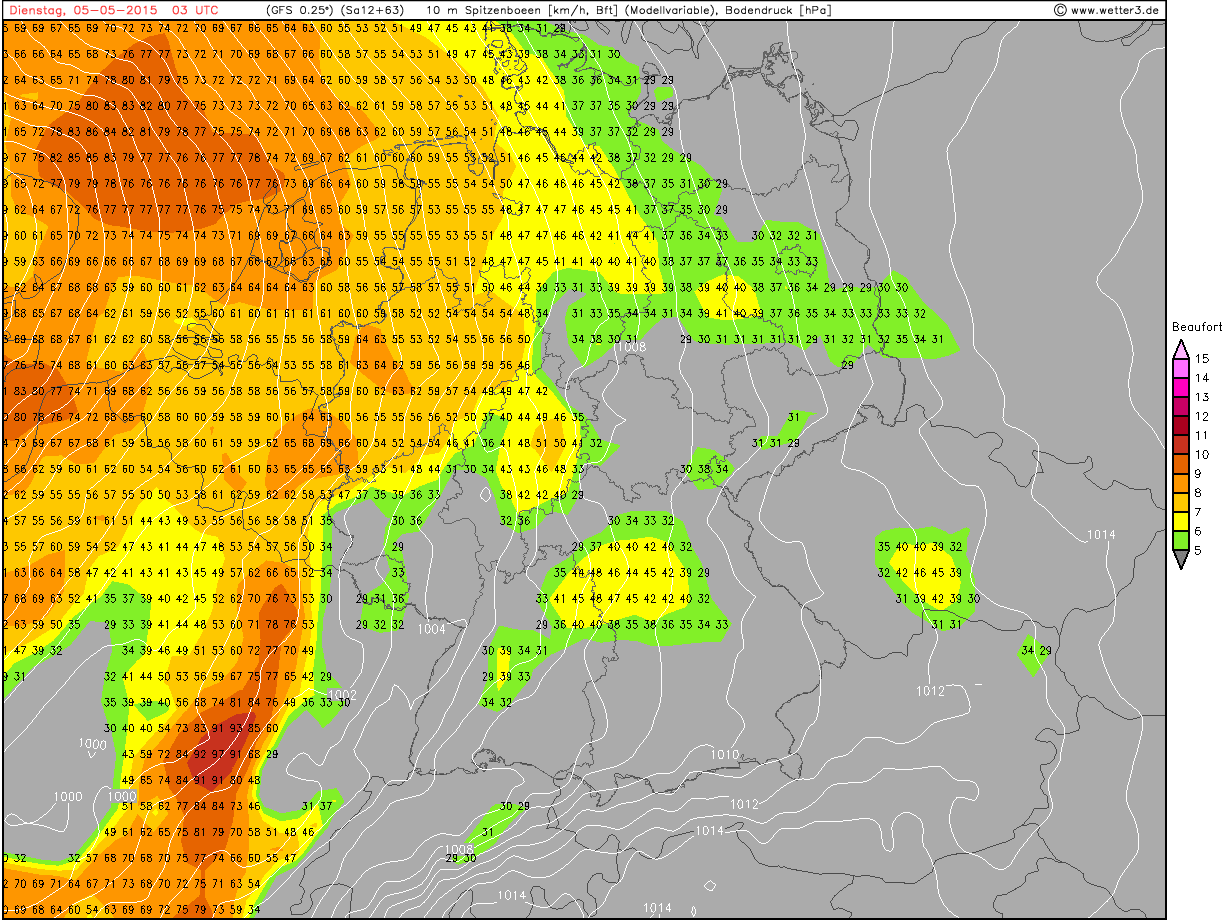Click the '1010' isobar label

pos(725,754)
